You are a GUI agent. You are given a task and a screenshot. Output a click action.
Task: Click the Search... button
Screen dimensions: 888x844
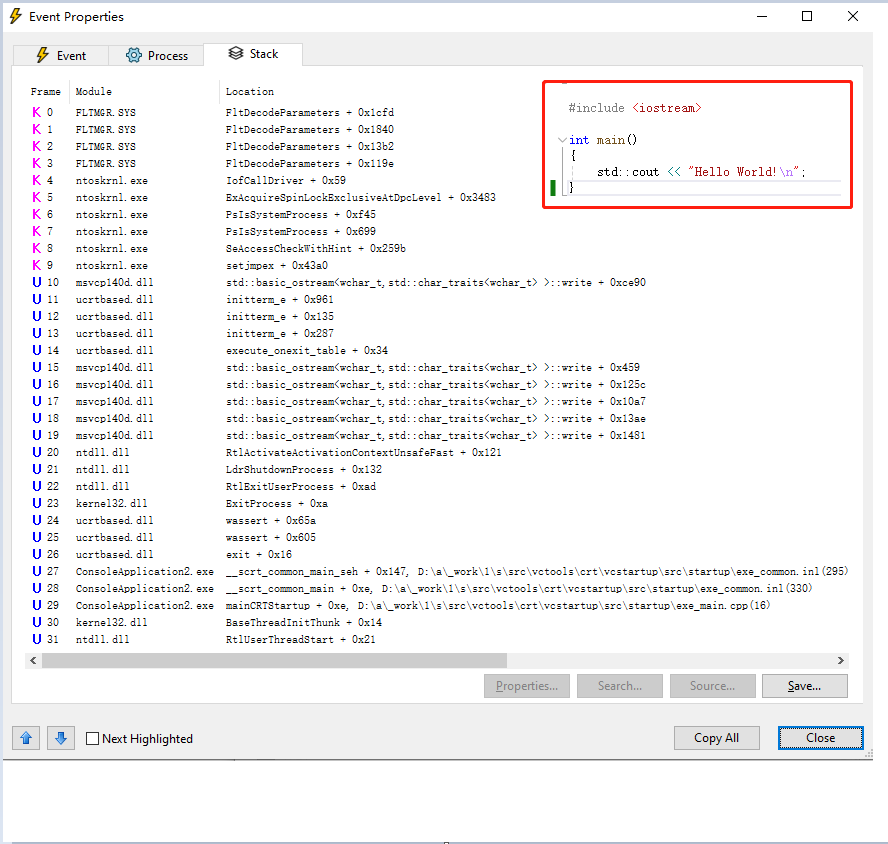point(620,686)
